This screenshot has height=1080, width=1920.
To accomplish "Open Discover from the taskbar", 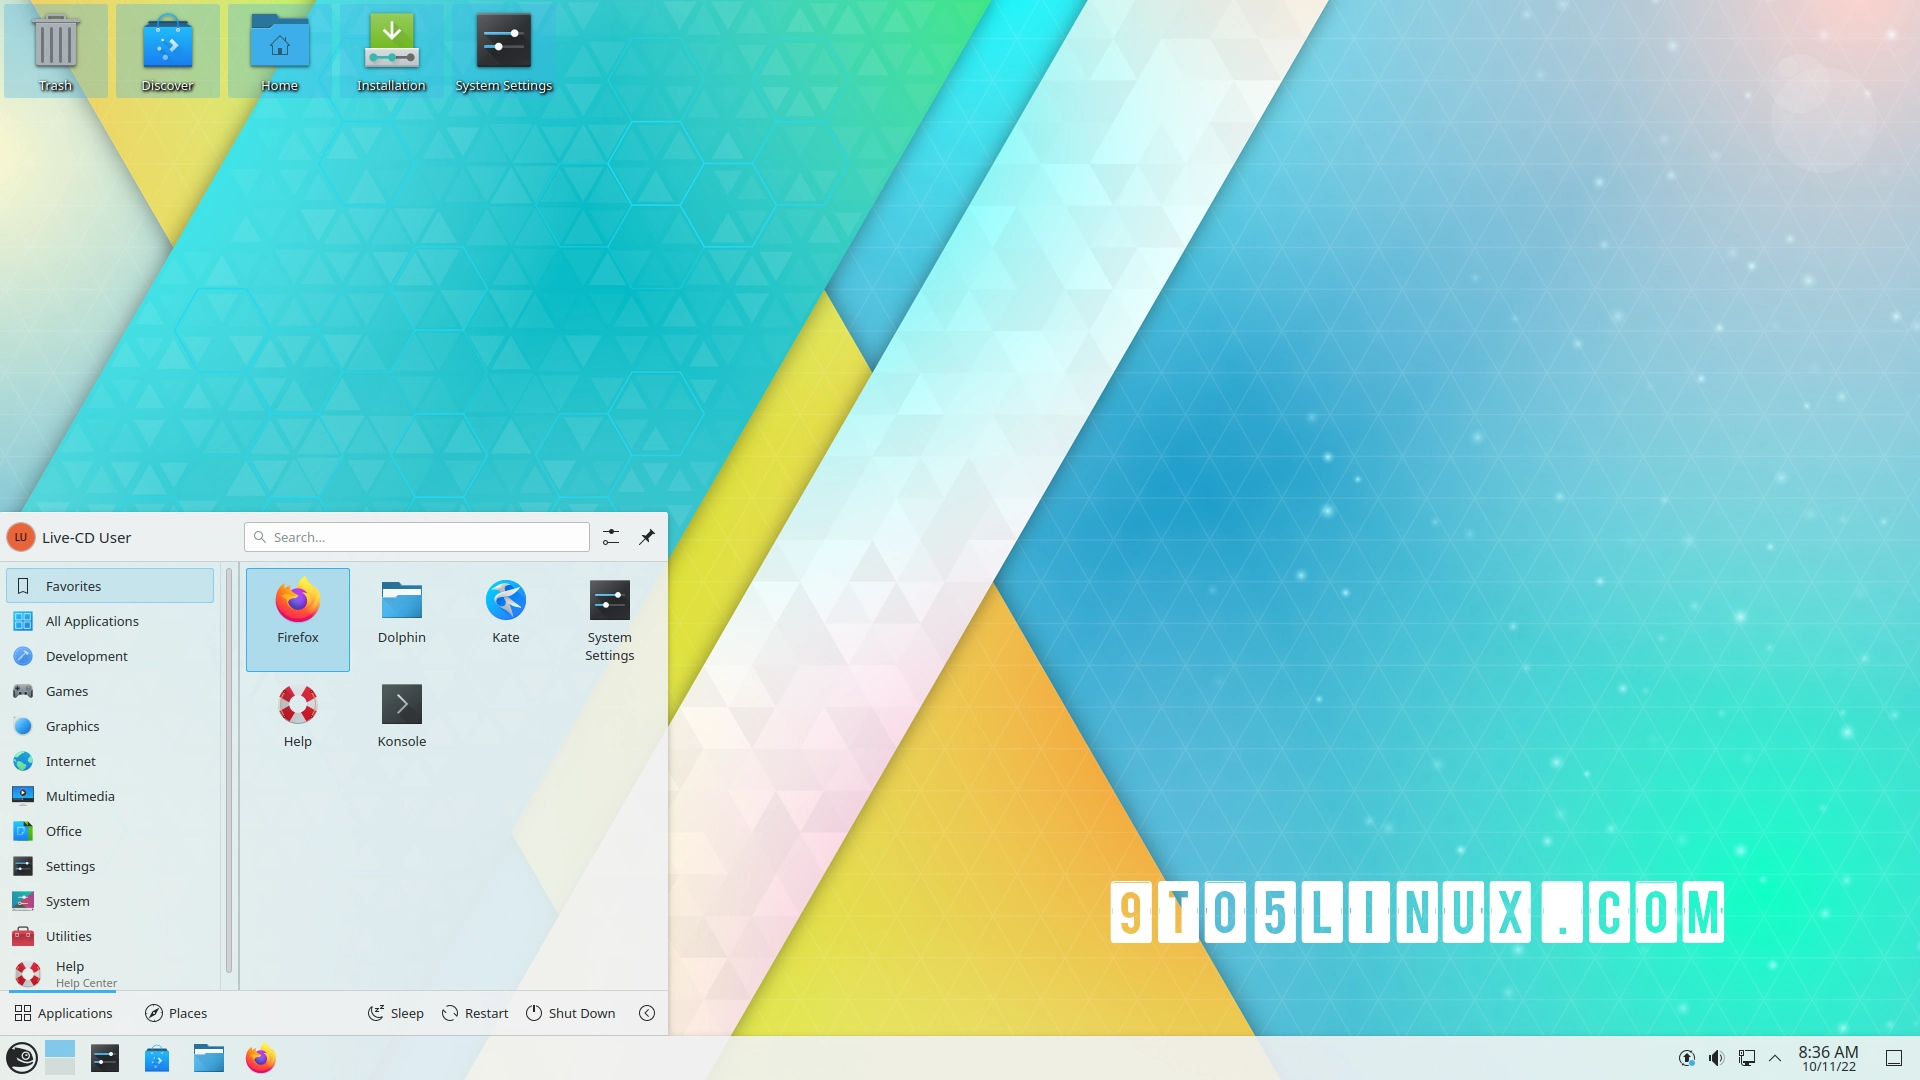I will [156, 1058].
